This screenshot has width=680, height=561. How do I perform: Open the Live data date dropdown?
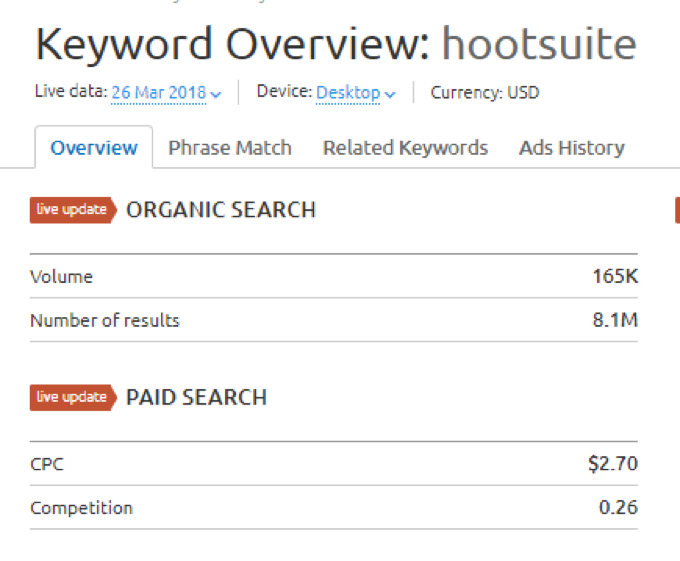(159, 93)
